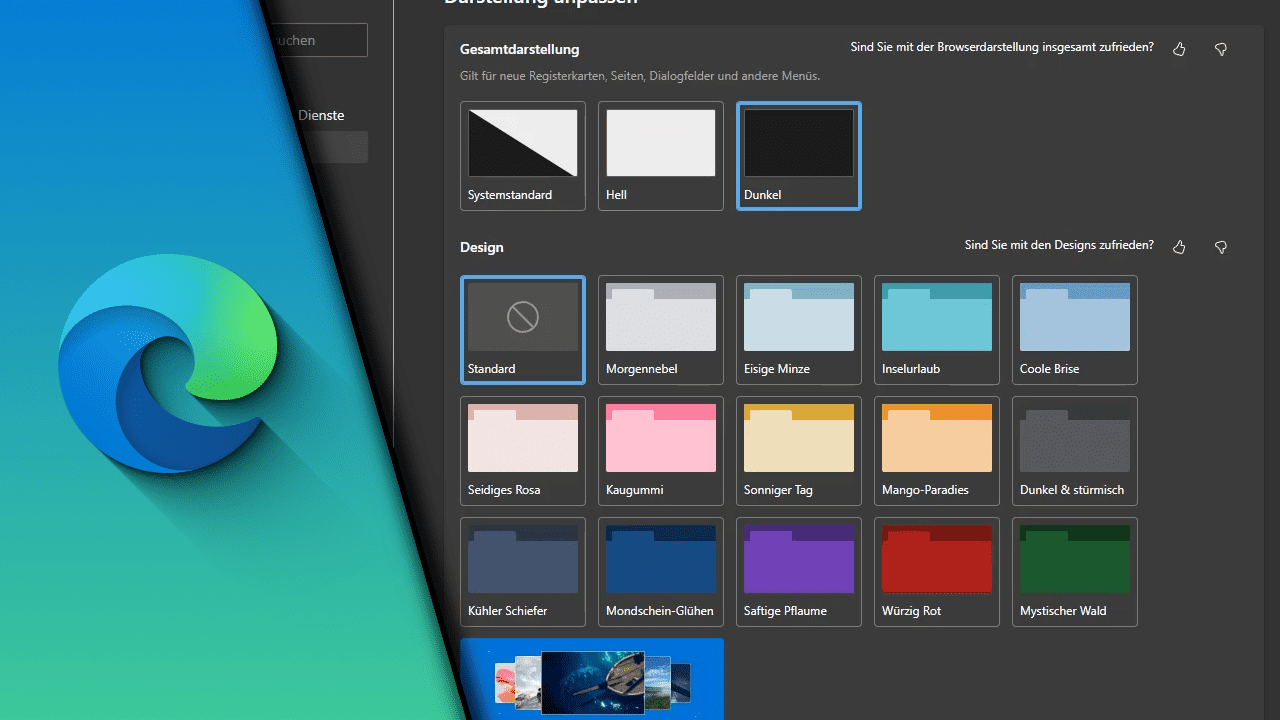
Task: Give thumbs down for the Designs question
Action: click(x=1220, y=246)
